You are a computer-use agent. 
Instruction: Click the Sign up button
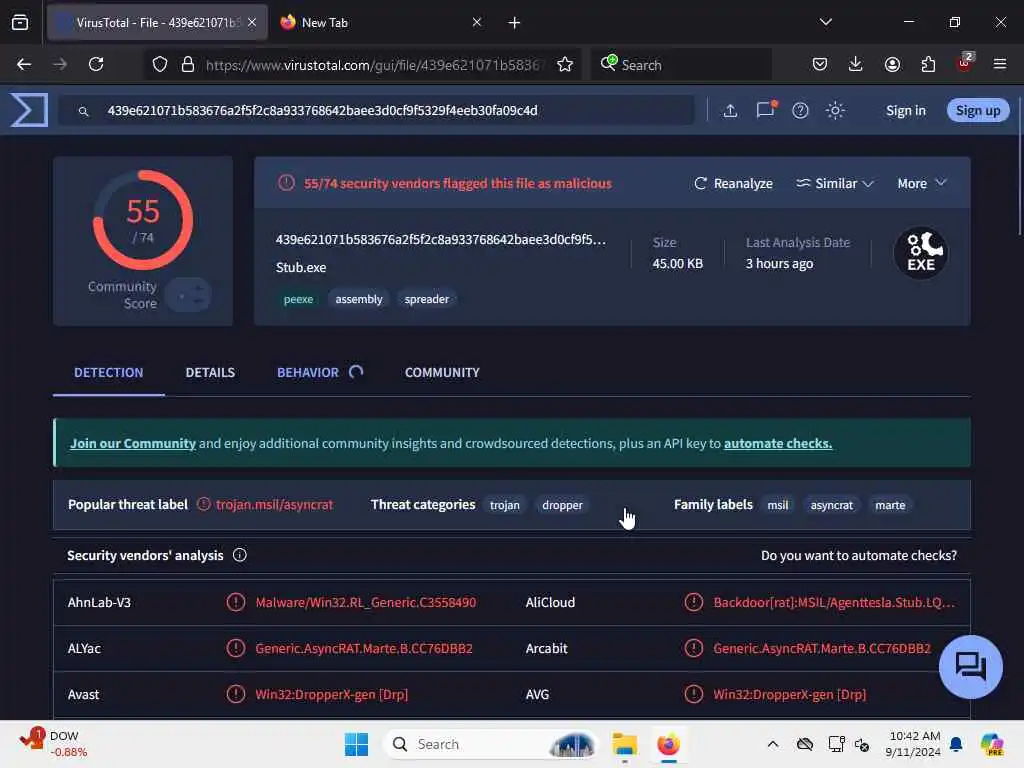978,110
